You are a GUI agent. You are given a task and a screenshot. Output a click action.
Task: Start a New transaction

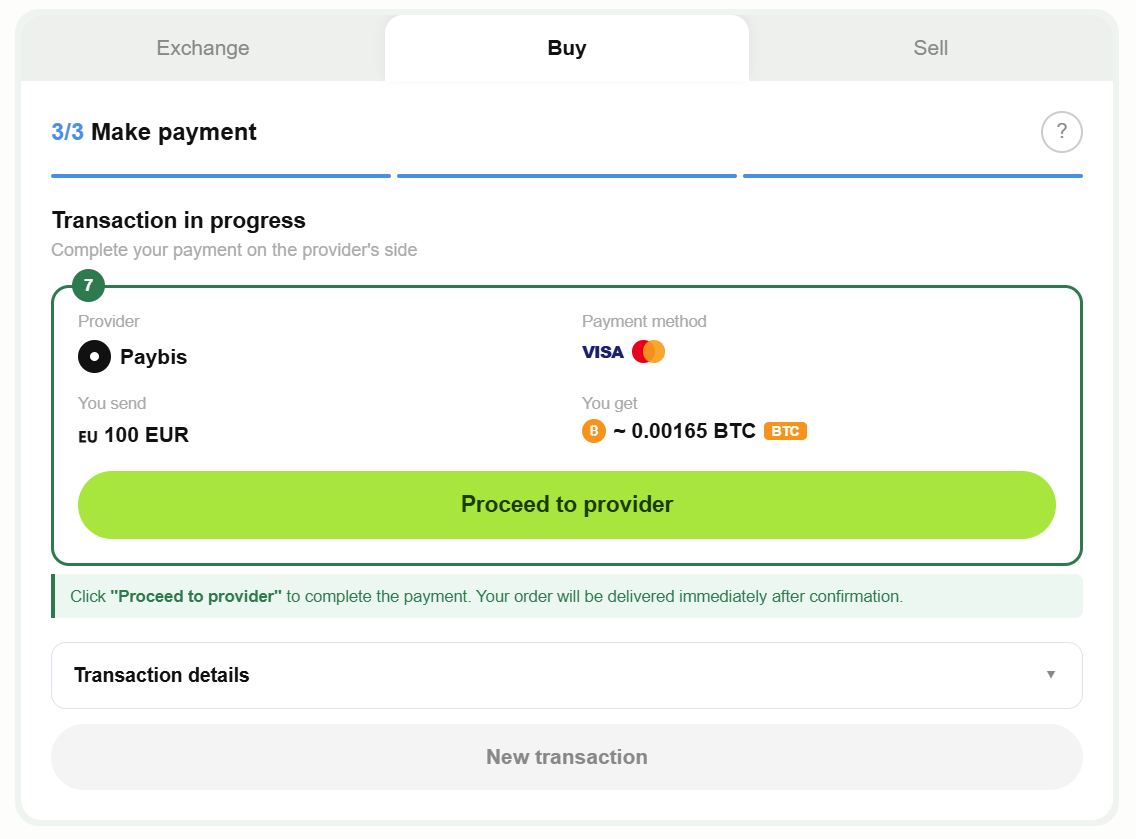click(567, 757)
